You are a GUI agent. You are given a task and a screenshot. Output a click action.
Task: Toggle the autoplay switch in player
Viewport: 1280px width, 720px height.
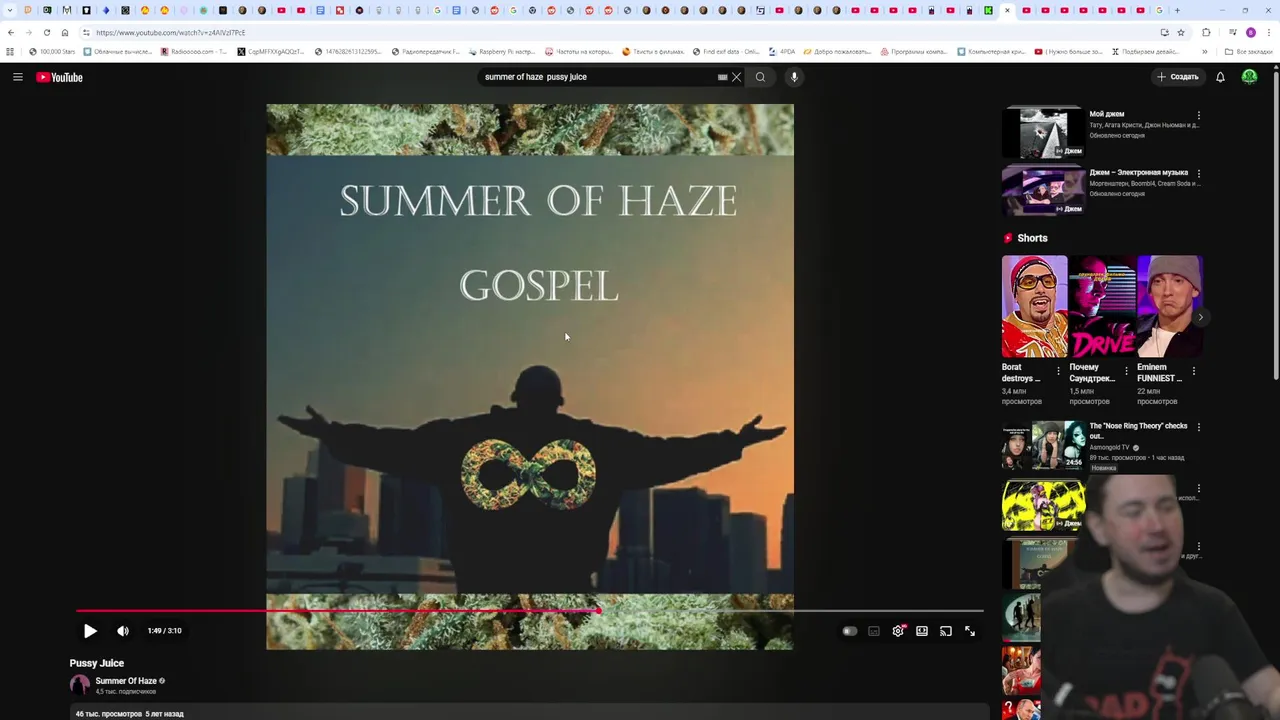click(849, 631)
